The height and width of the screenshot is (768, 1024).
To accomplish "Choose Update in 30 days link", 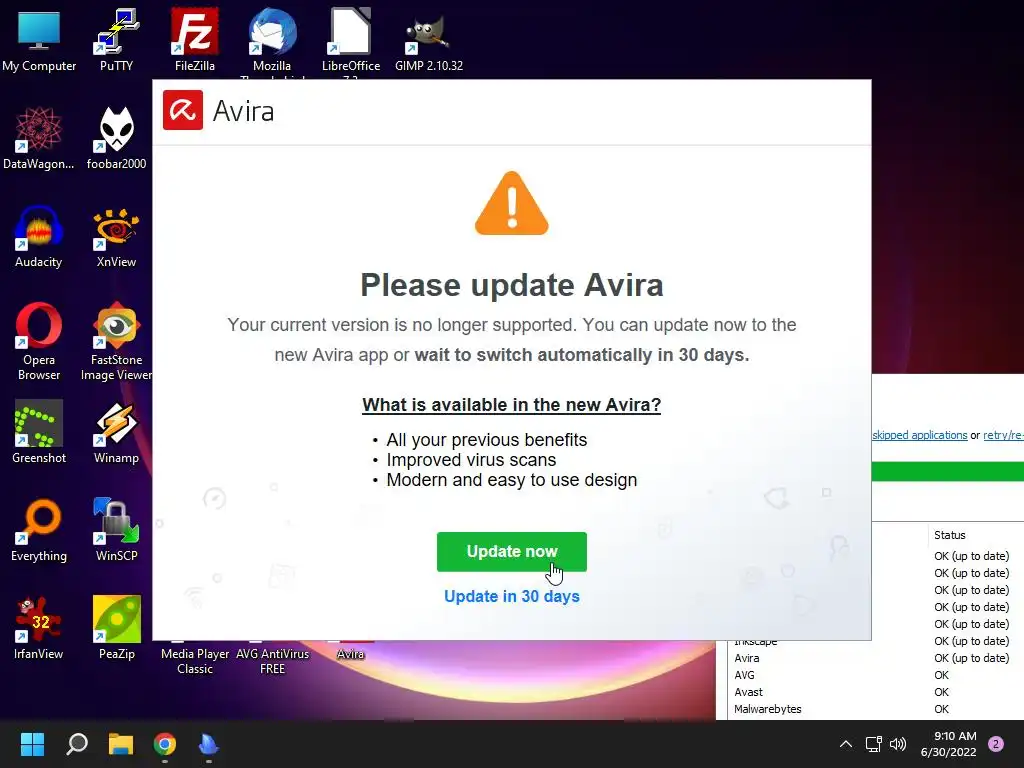I will (x=511, y=596).
